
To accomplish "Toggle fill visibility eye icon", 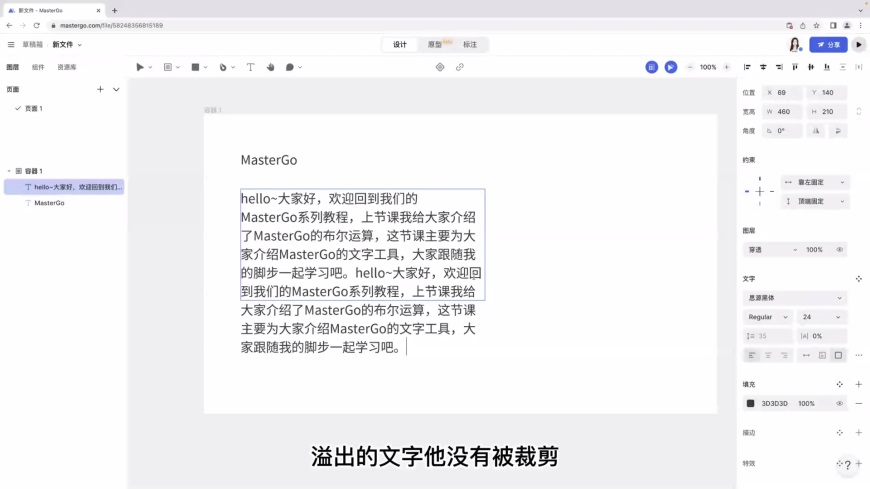I will pyautogui.click(x=839, y=404).
